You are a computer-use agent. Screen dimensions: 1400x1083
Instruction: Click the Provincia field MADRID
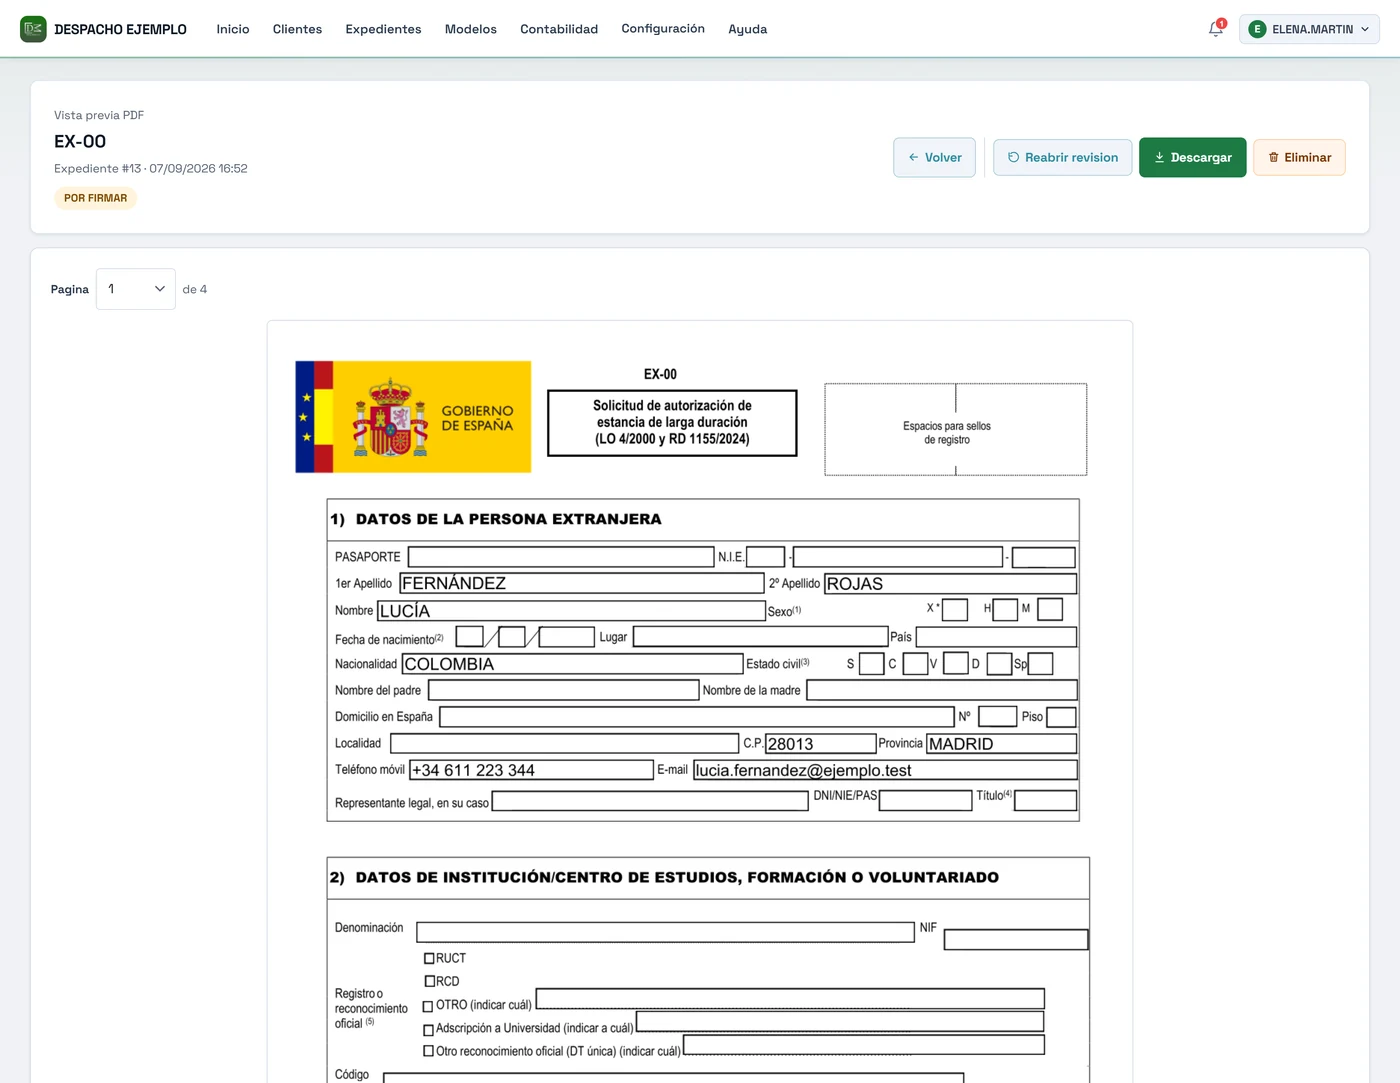1001,744
